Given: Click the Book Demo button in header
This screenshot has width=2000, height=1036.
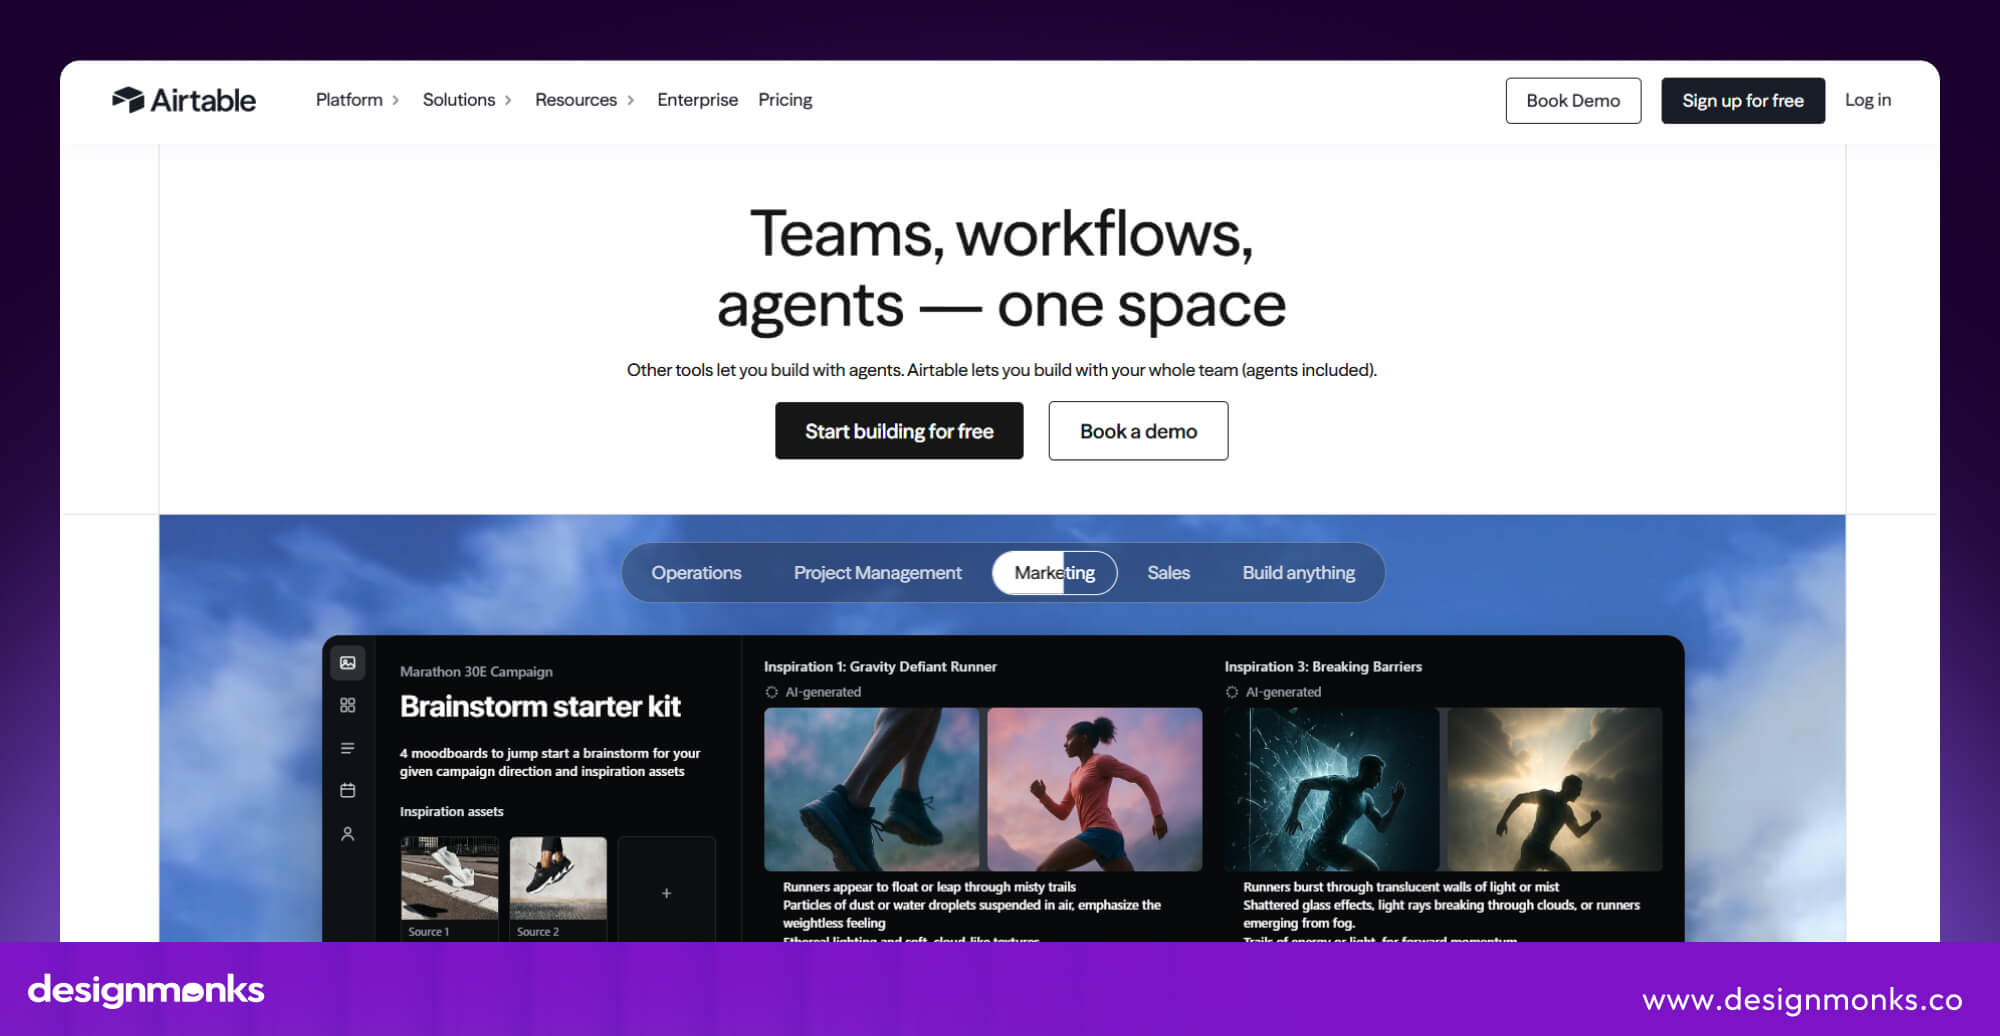Looking at the screenshot, I should (x=1573, y=100).
